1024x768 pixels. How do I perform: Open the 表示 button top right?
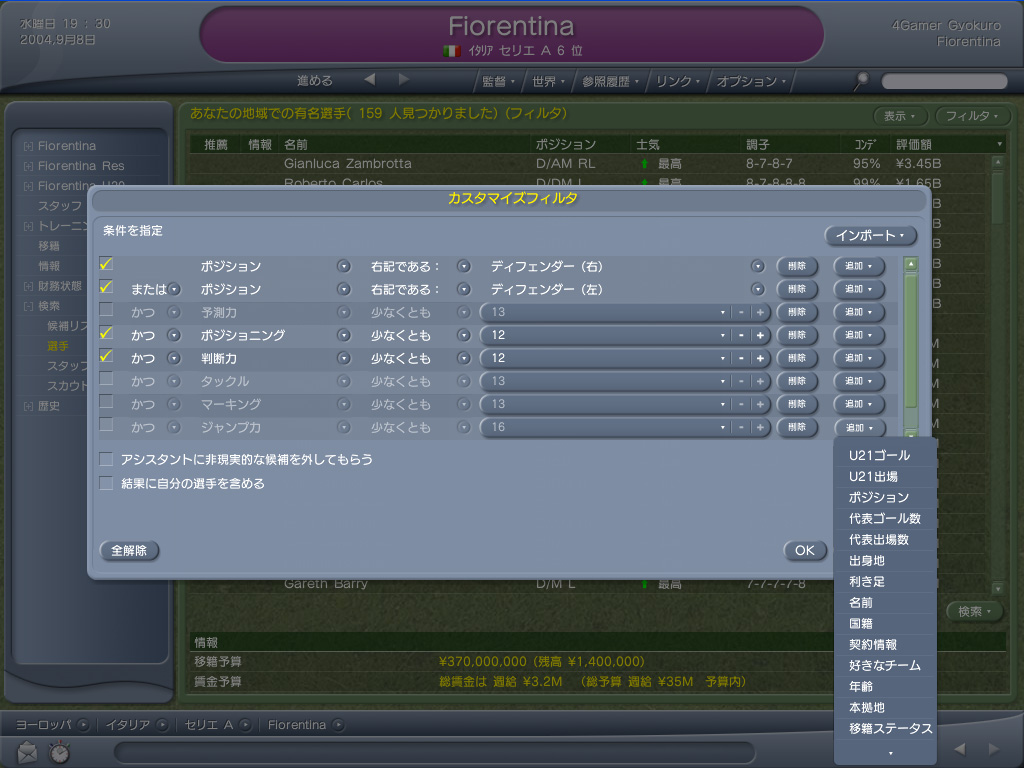[x=899, y=116]
